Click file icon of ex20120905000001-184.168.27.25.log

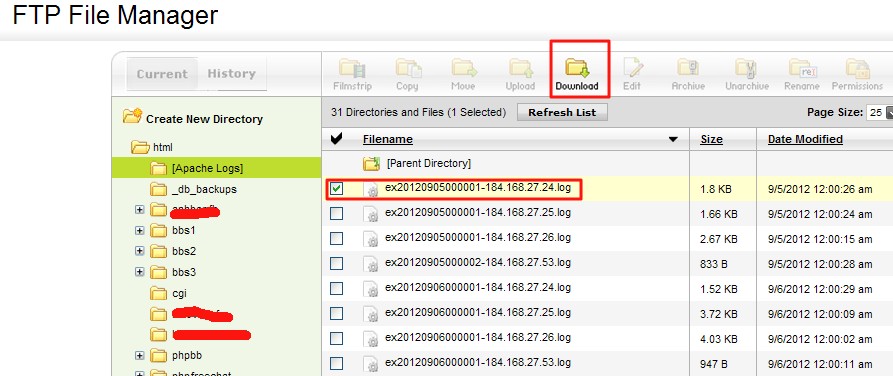[371, 214]
